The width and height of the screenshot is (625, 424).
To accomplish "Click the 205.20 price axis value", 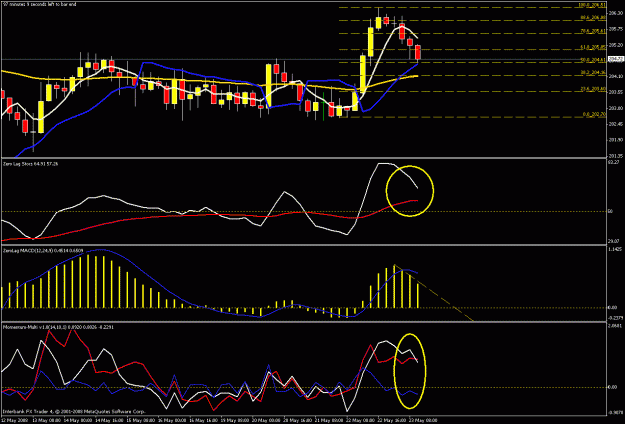I will [x=615, y=45].
